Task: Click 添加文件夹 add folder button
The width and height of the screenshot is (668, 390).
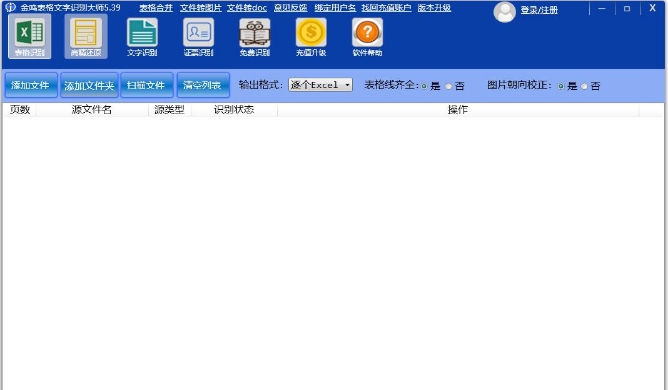Action: click(x=89, y=85)
